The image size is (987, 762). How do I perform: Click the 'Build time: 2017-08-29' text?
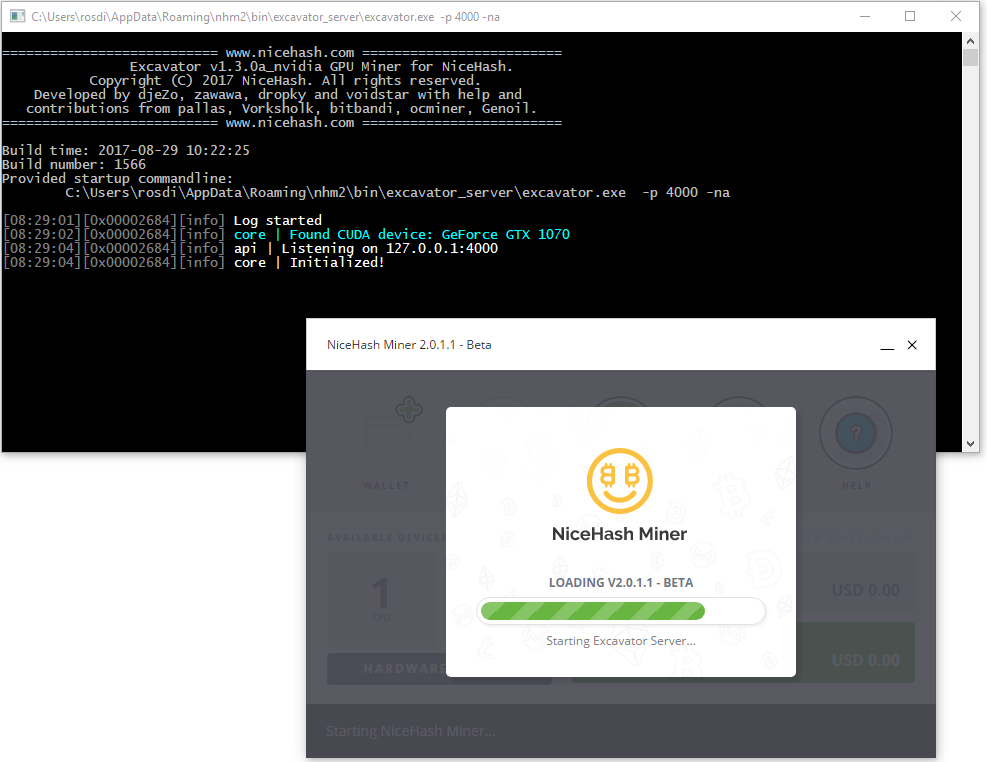[126, 150]
